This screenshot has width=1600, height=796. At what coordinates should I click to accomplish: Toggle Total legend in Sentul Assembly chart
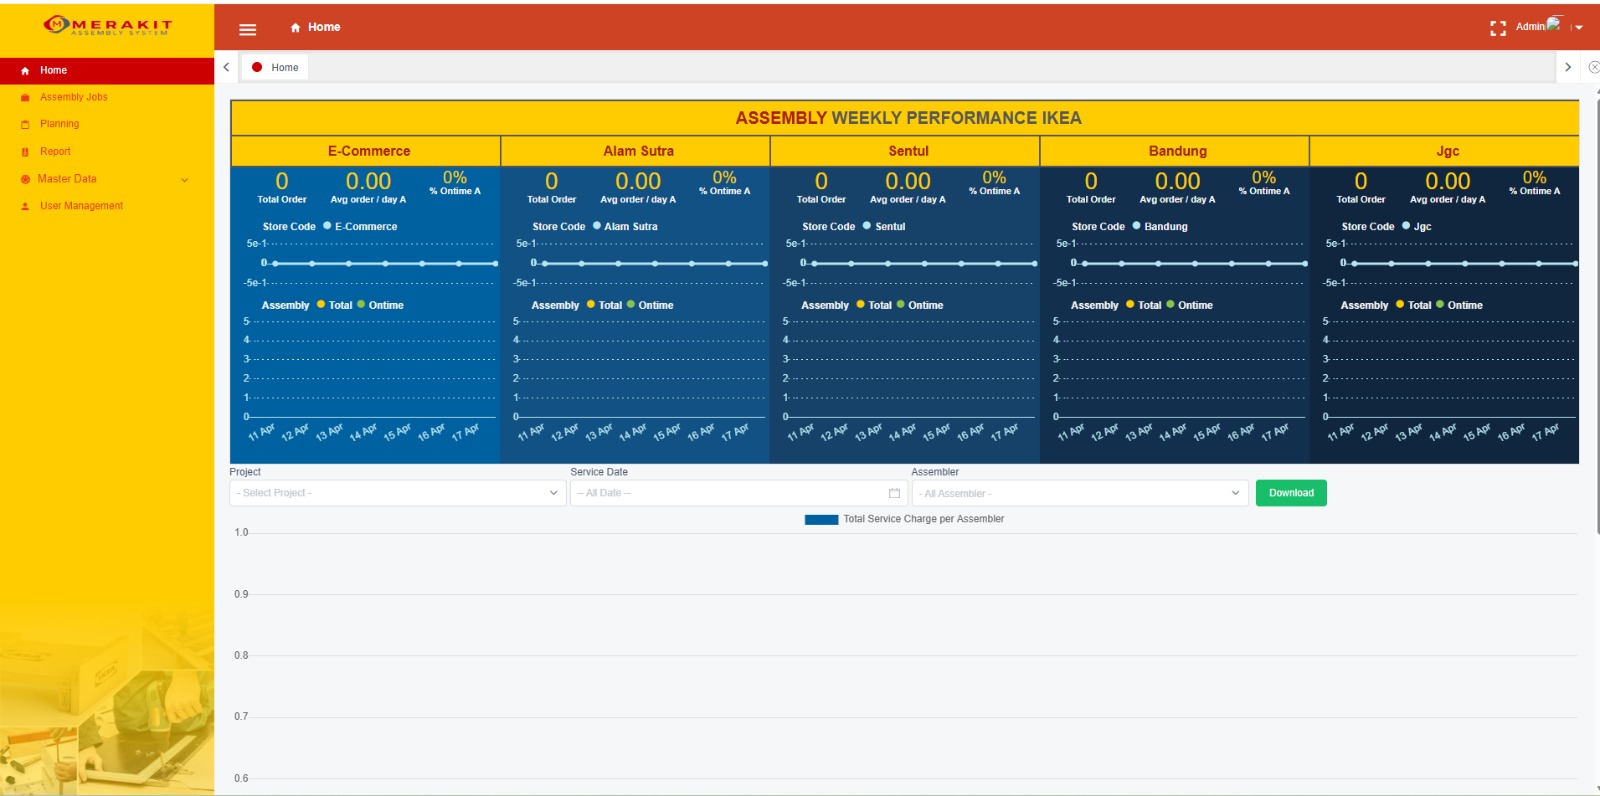(874, 305)
